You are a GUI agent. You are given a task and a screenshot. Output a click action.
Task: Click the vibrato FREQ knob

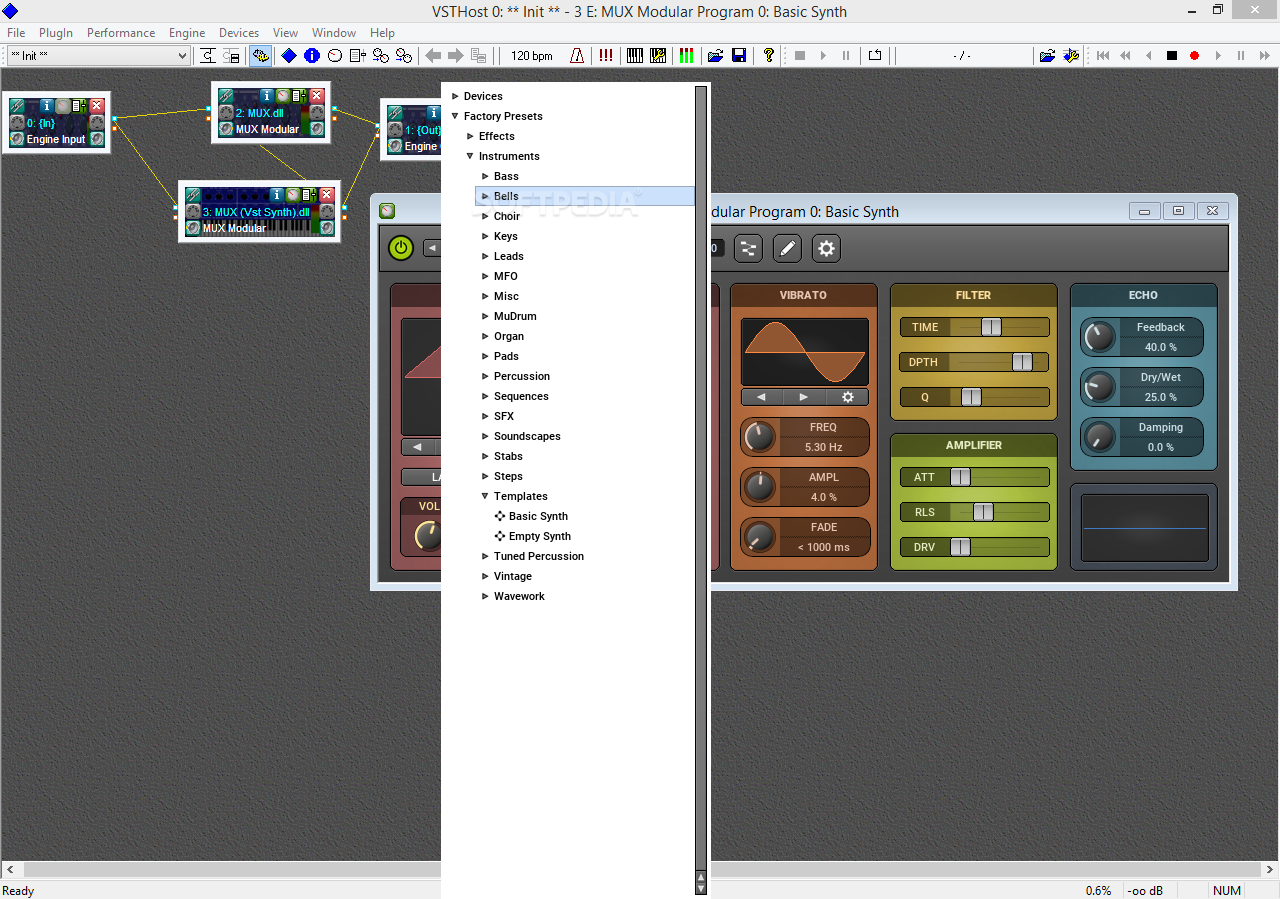[759, 437]
